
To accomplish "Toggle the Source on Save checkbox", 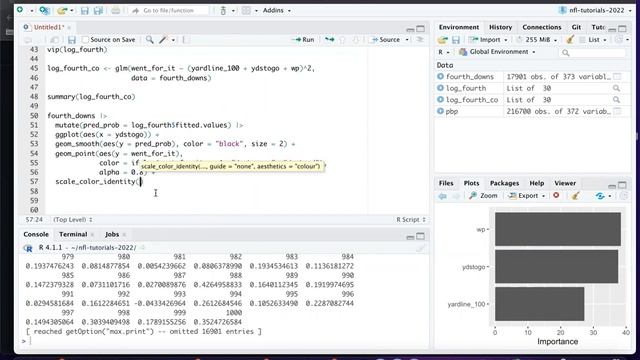I will click(85, 40).
